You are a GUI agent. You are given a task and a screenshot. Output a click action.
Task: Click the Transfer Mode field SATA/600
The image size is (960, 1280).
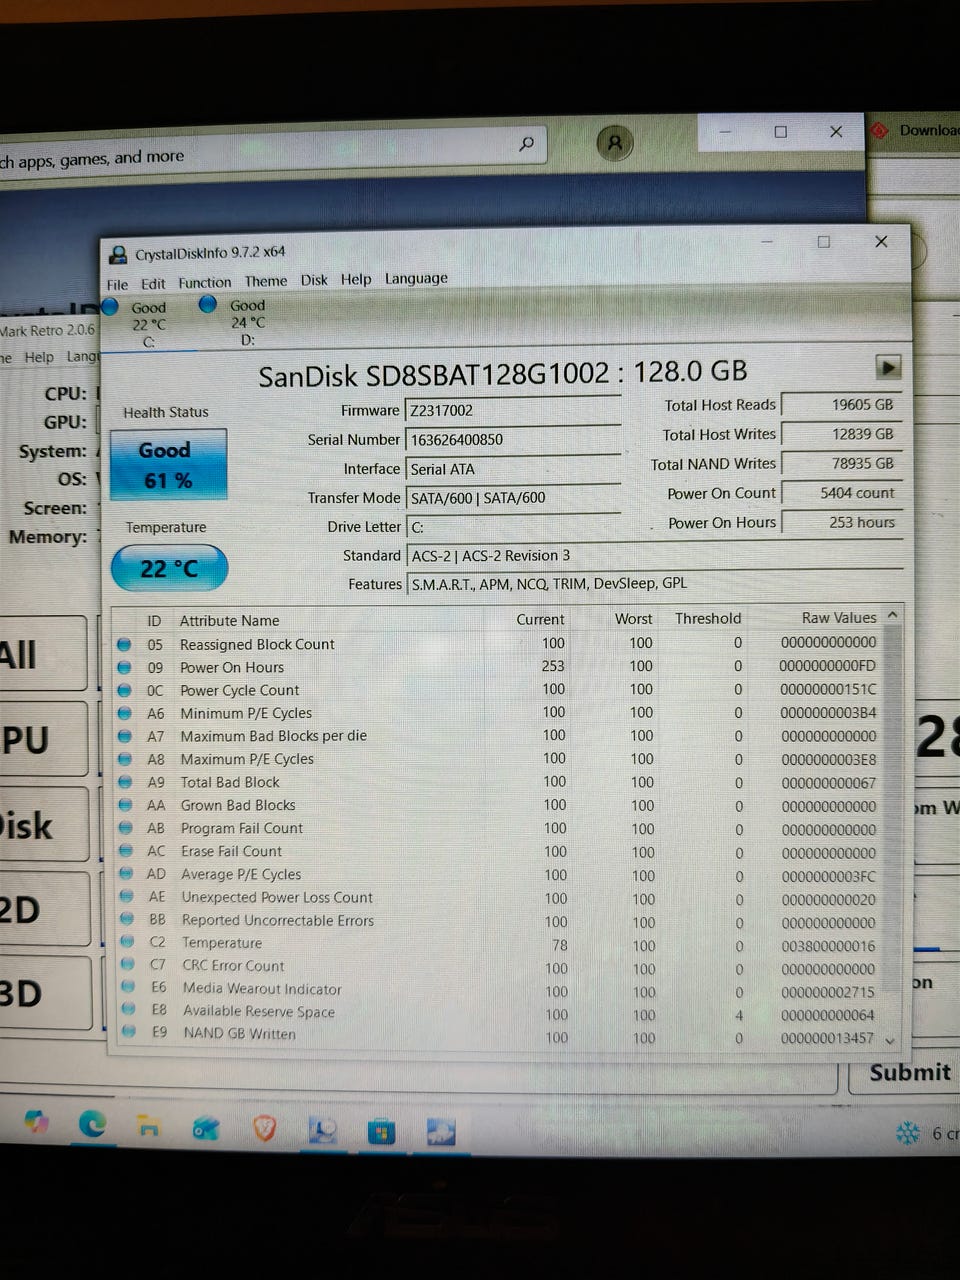click(x=513, y=497)
